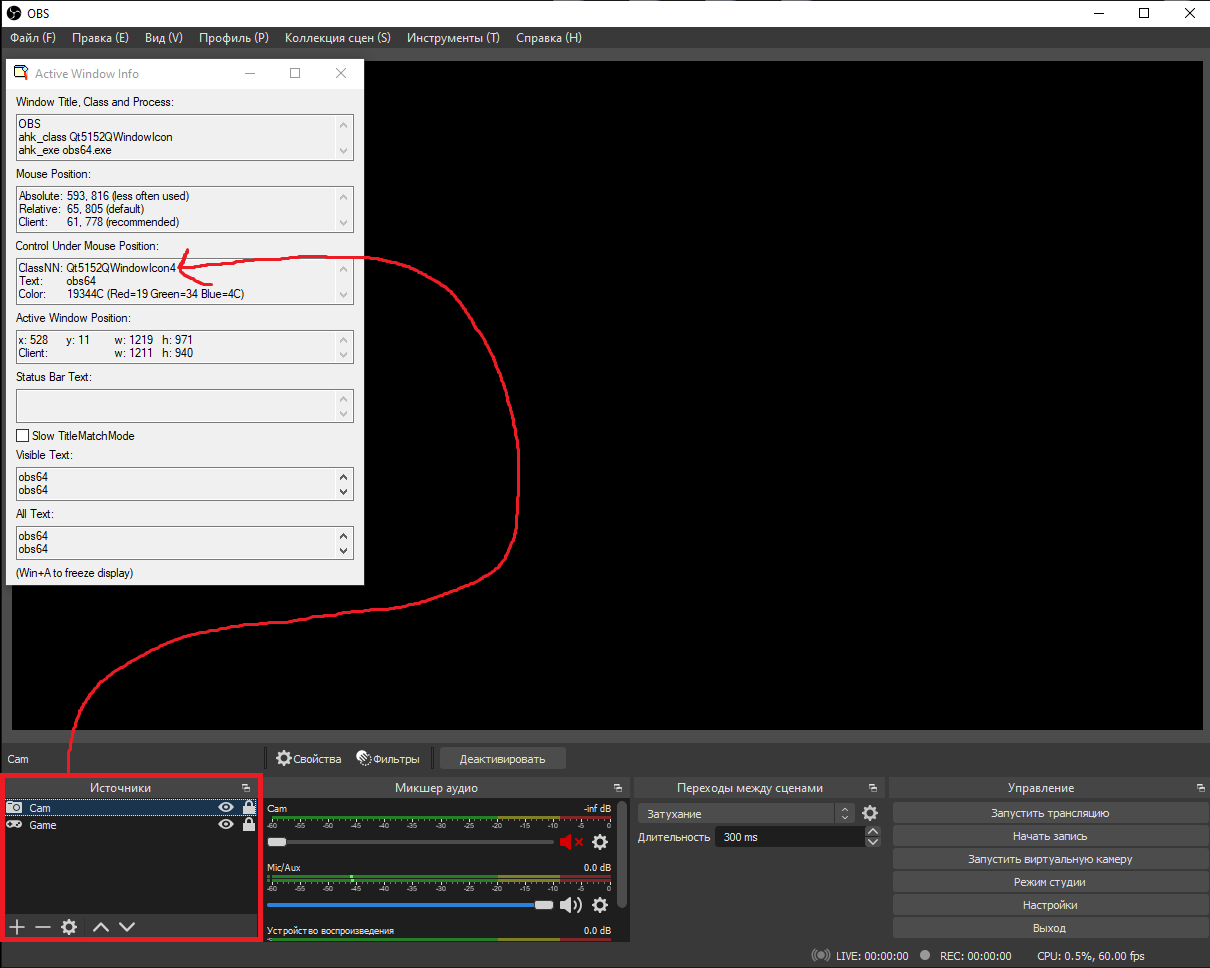Unmute the Cam audio speaker icon

click(x=571, y=842)
